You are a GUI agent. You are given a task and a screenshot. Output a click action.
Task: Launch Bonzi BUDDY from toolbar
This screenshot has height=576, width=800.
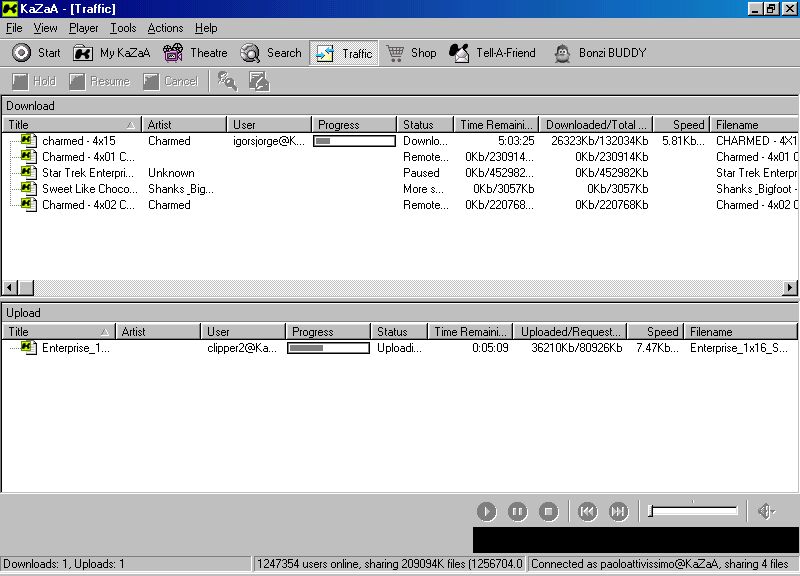[600, 53]
